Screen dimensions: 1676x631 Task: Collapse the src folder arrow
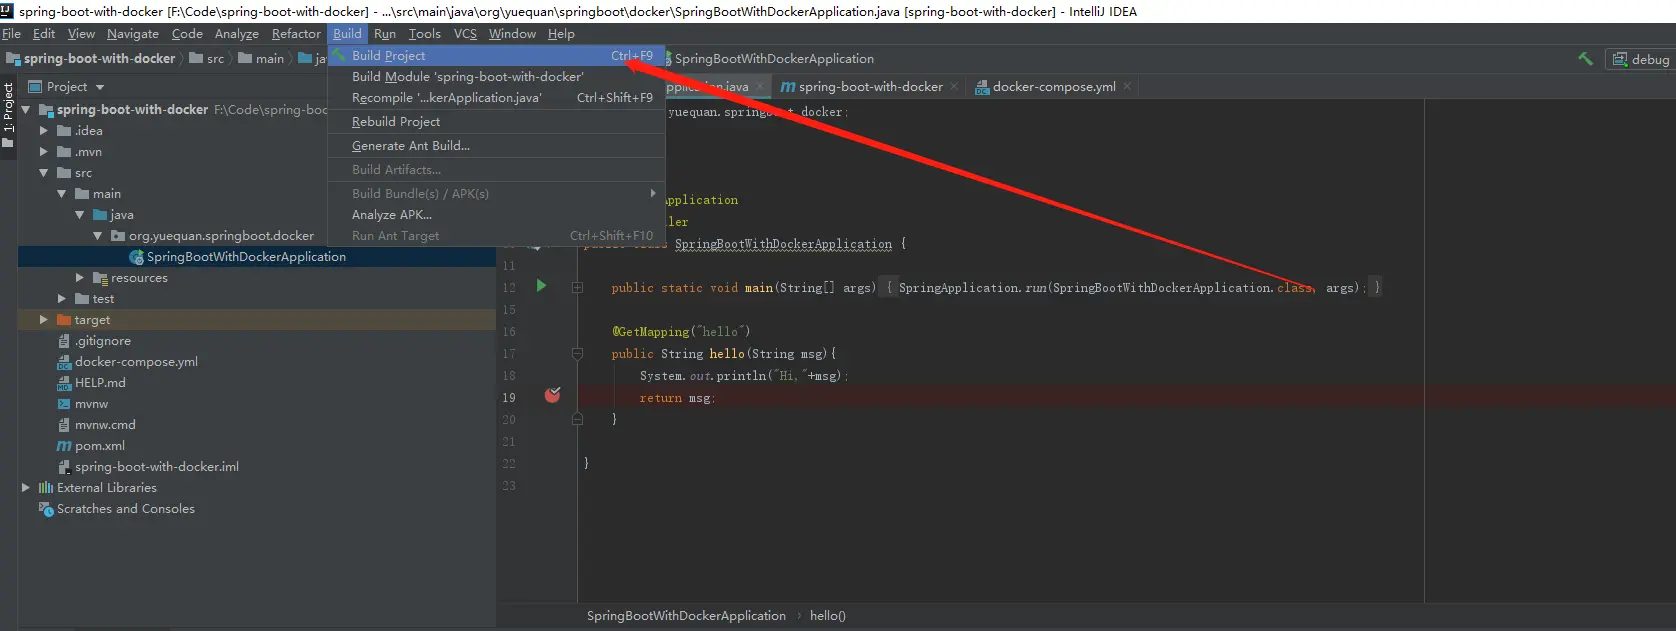(43, 173)
